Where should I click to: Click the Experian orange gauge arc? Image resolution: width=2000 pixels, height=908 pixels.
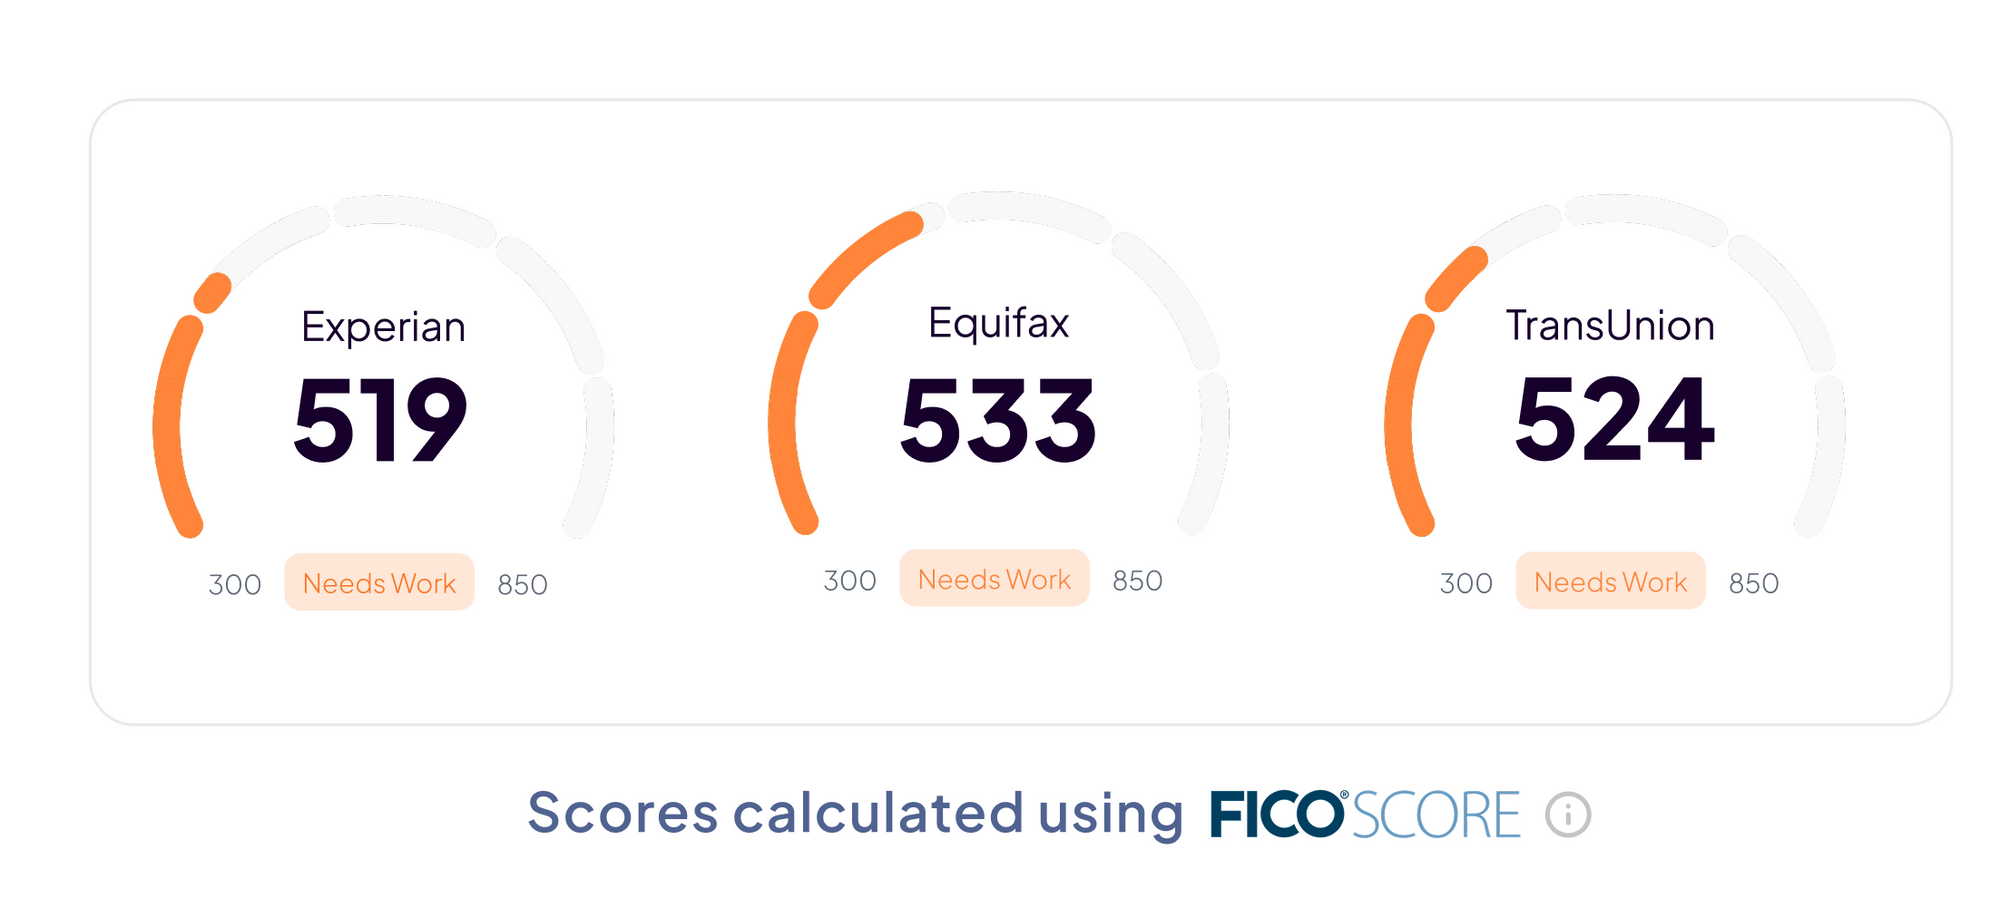click(168, 425)
